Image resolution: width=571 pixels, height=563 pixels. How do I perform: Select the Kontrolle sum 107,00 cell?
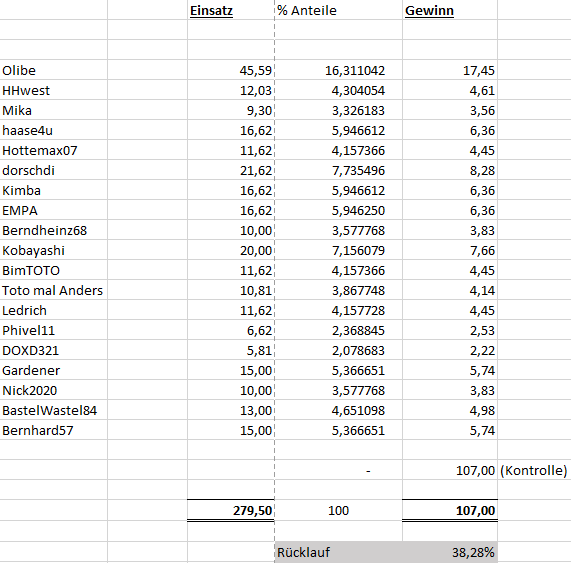click(450, 470)
